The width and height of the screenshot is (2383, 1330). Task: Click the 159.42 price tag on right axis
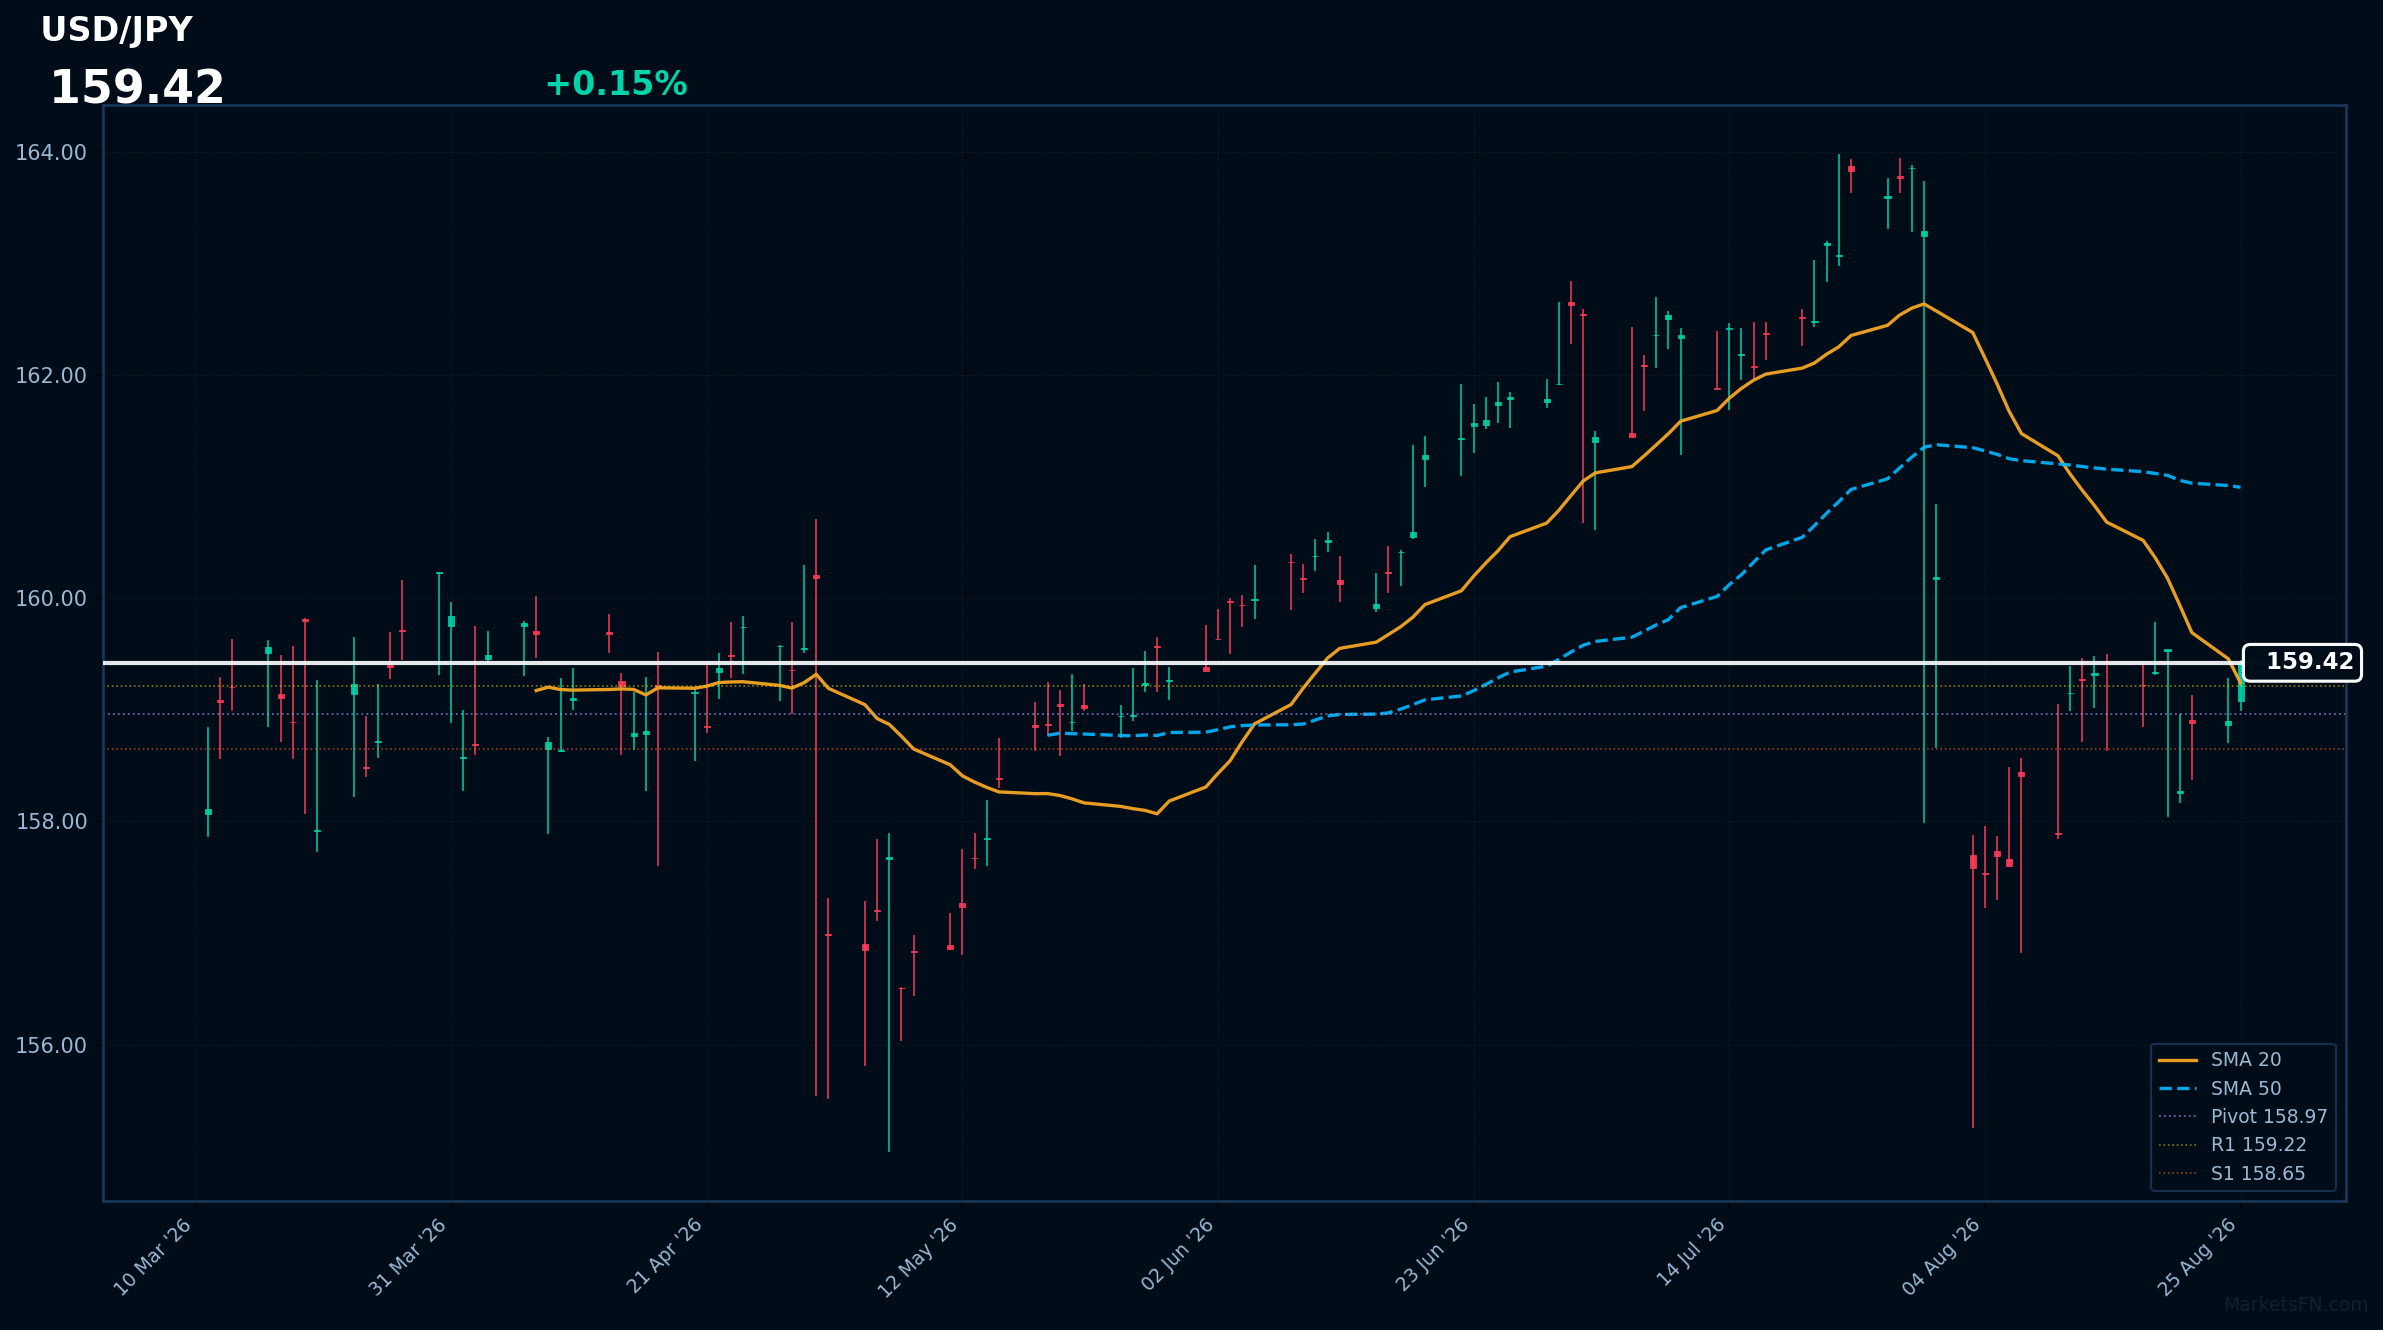(2303, 662)
